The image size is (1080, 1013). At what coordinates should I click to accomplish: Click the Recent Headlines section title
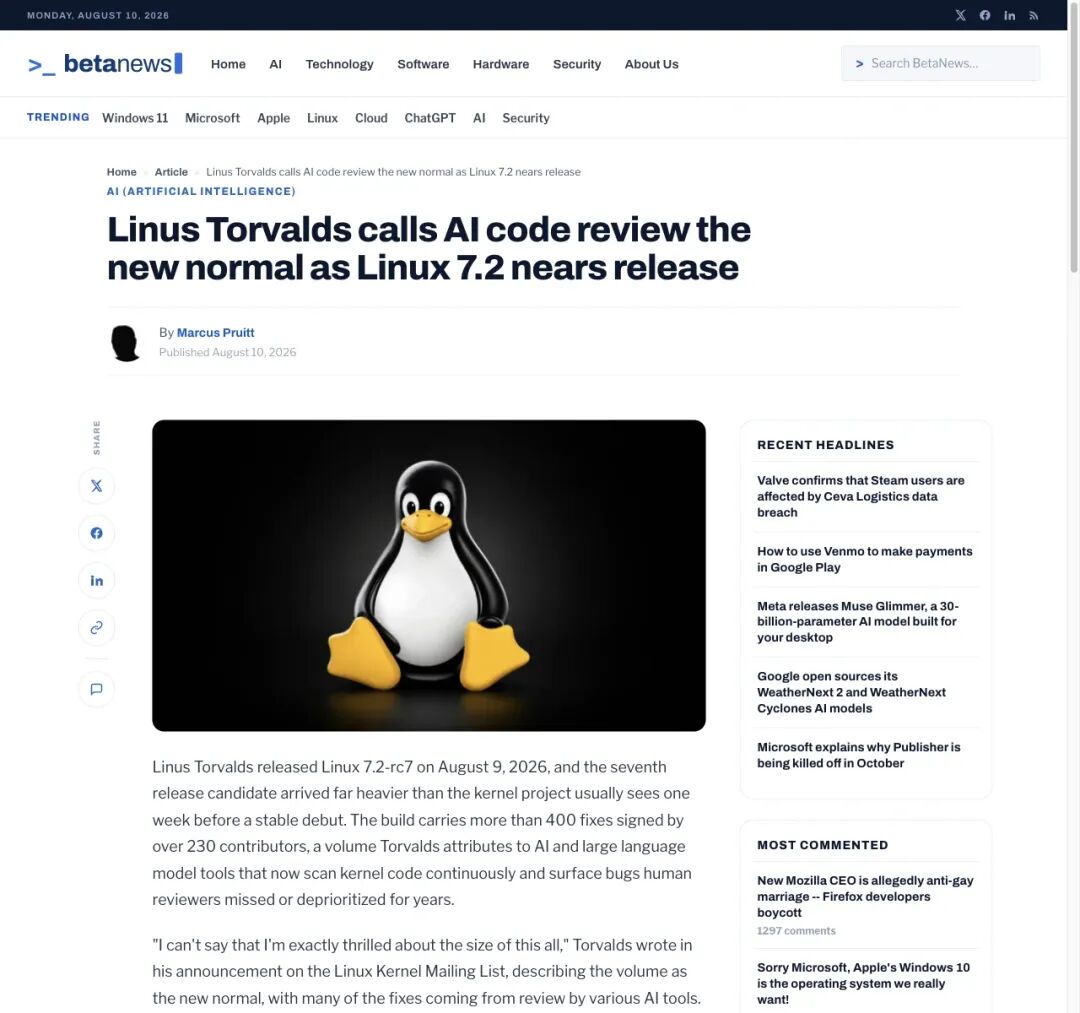pyautogui.click(x=825, y=445)
